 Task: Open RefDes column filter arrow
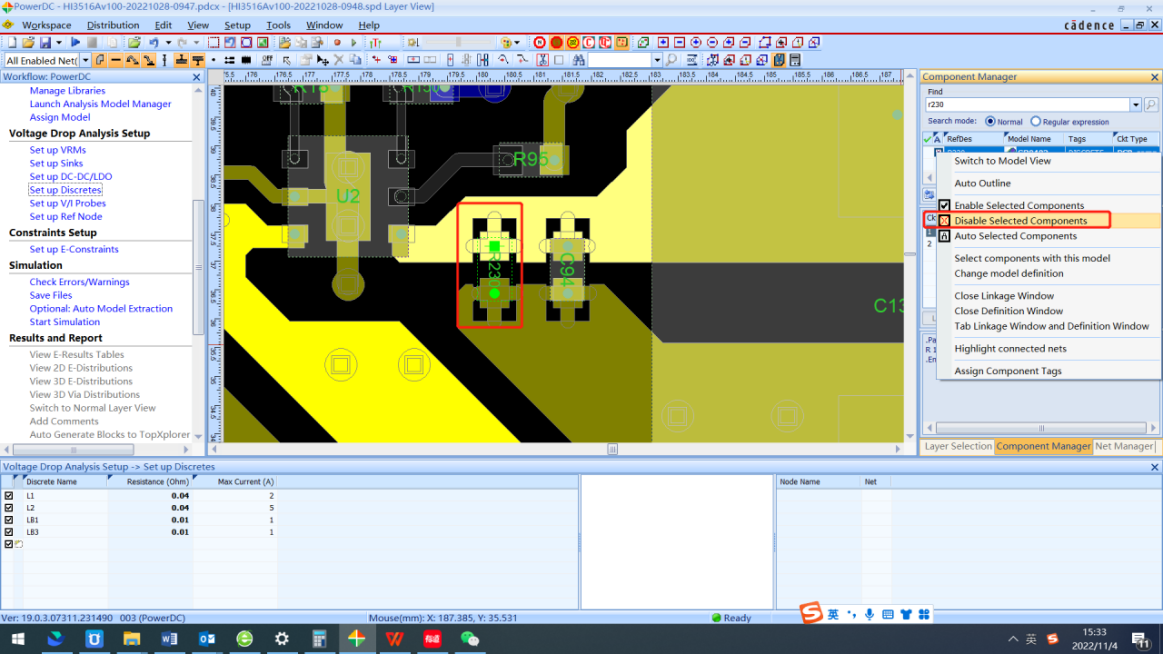click(x=945, y=136)
